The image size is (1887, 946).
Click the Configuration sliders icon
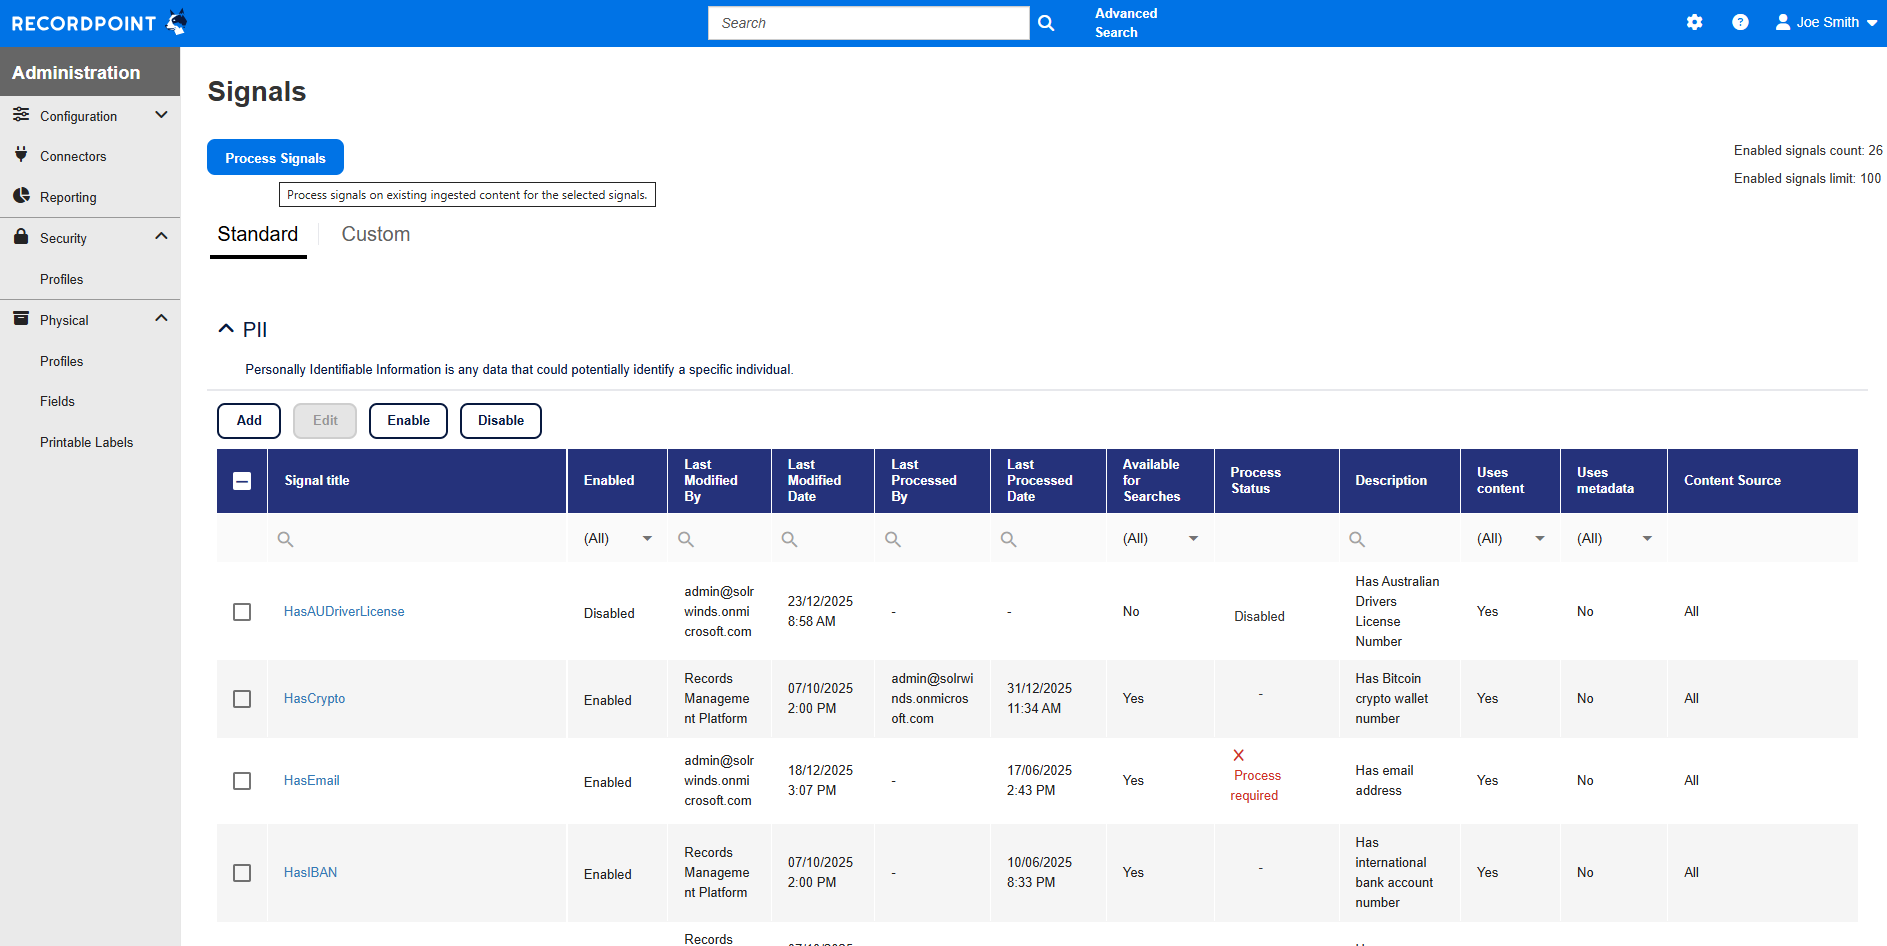21,115
